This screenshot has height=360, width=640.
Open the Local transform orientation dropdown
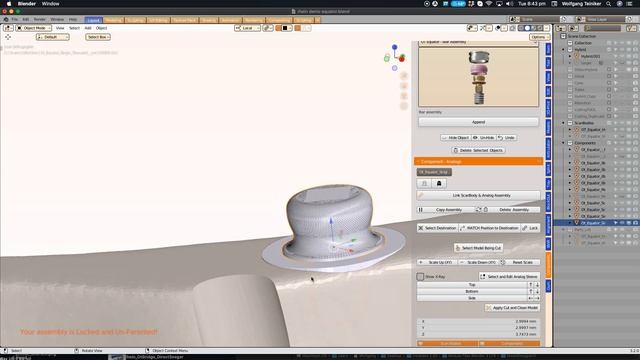pyautogui.click(x=247, y=28)
